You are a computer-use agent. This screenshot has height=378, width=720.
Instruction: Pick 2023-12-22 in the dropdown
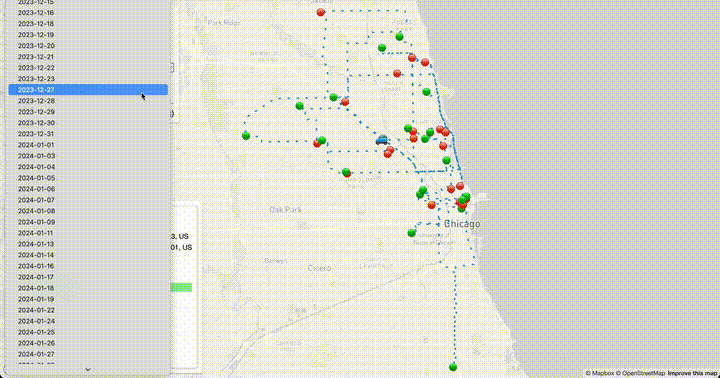coord(88,68)
